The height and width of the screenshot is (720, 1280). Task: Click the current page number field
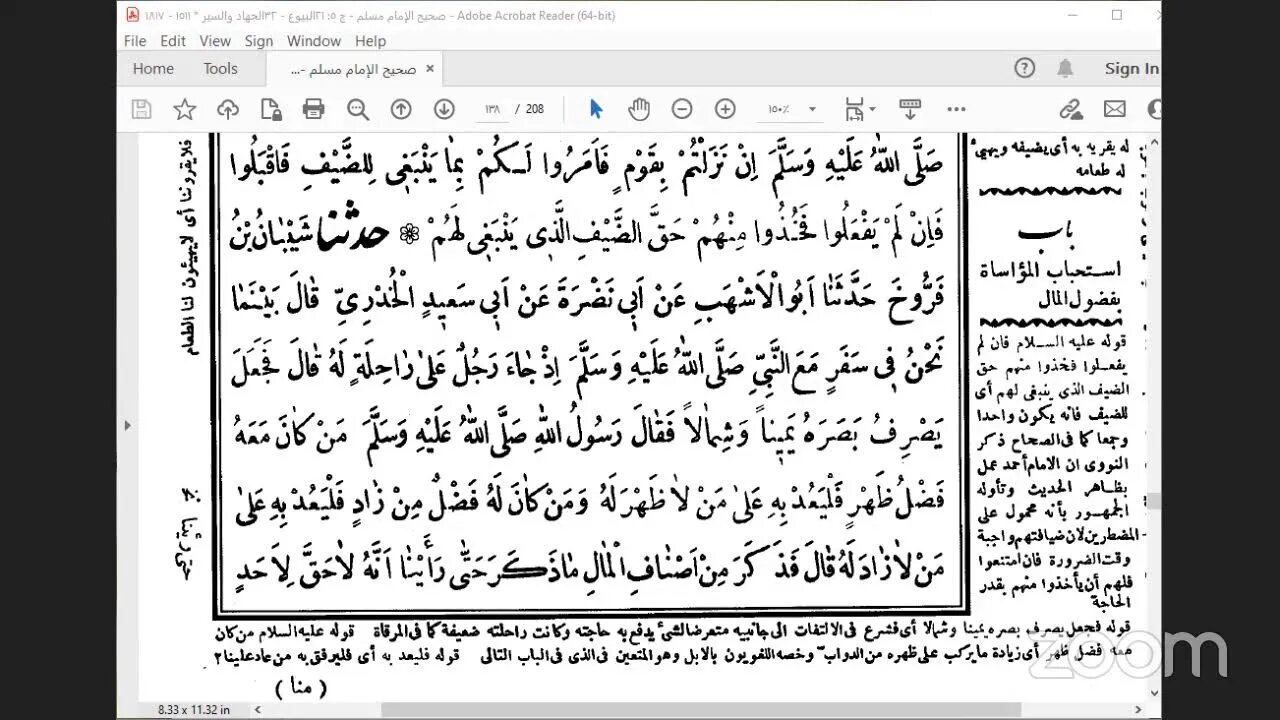coord(492,109)
